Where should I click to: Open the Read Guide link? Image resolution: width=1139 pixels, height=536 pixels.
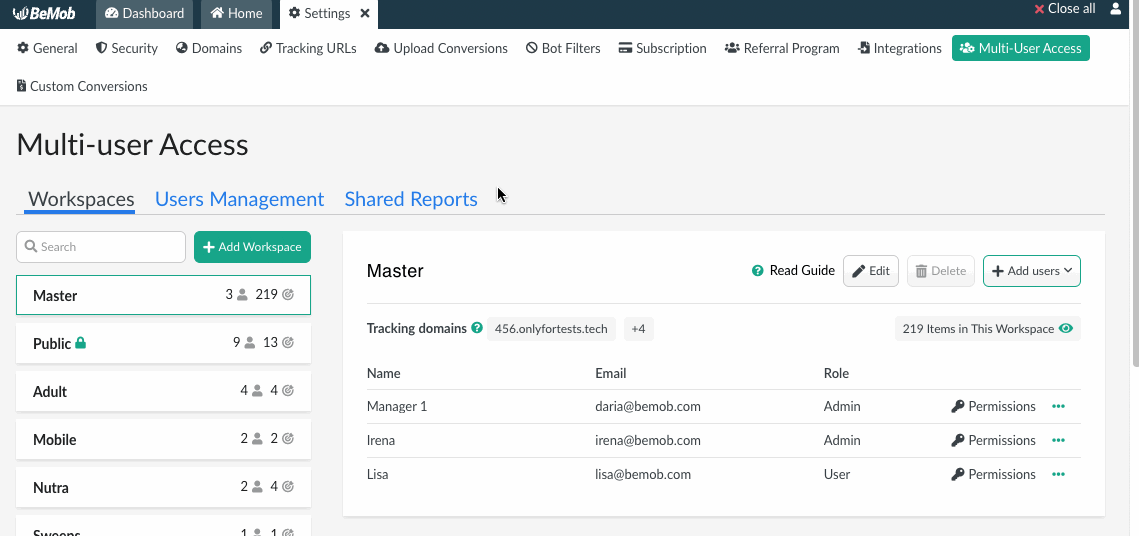[x=802, y=271]
